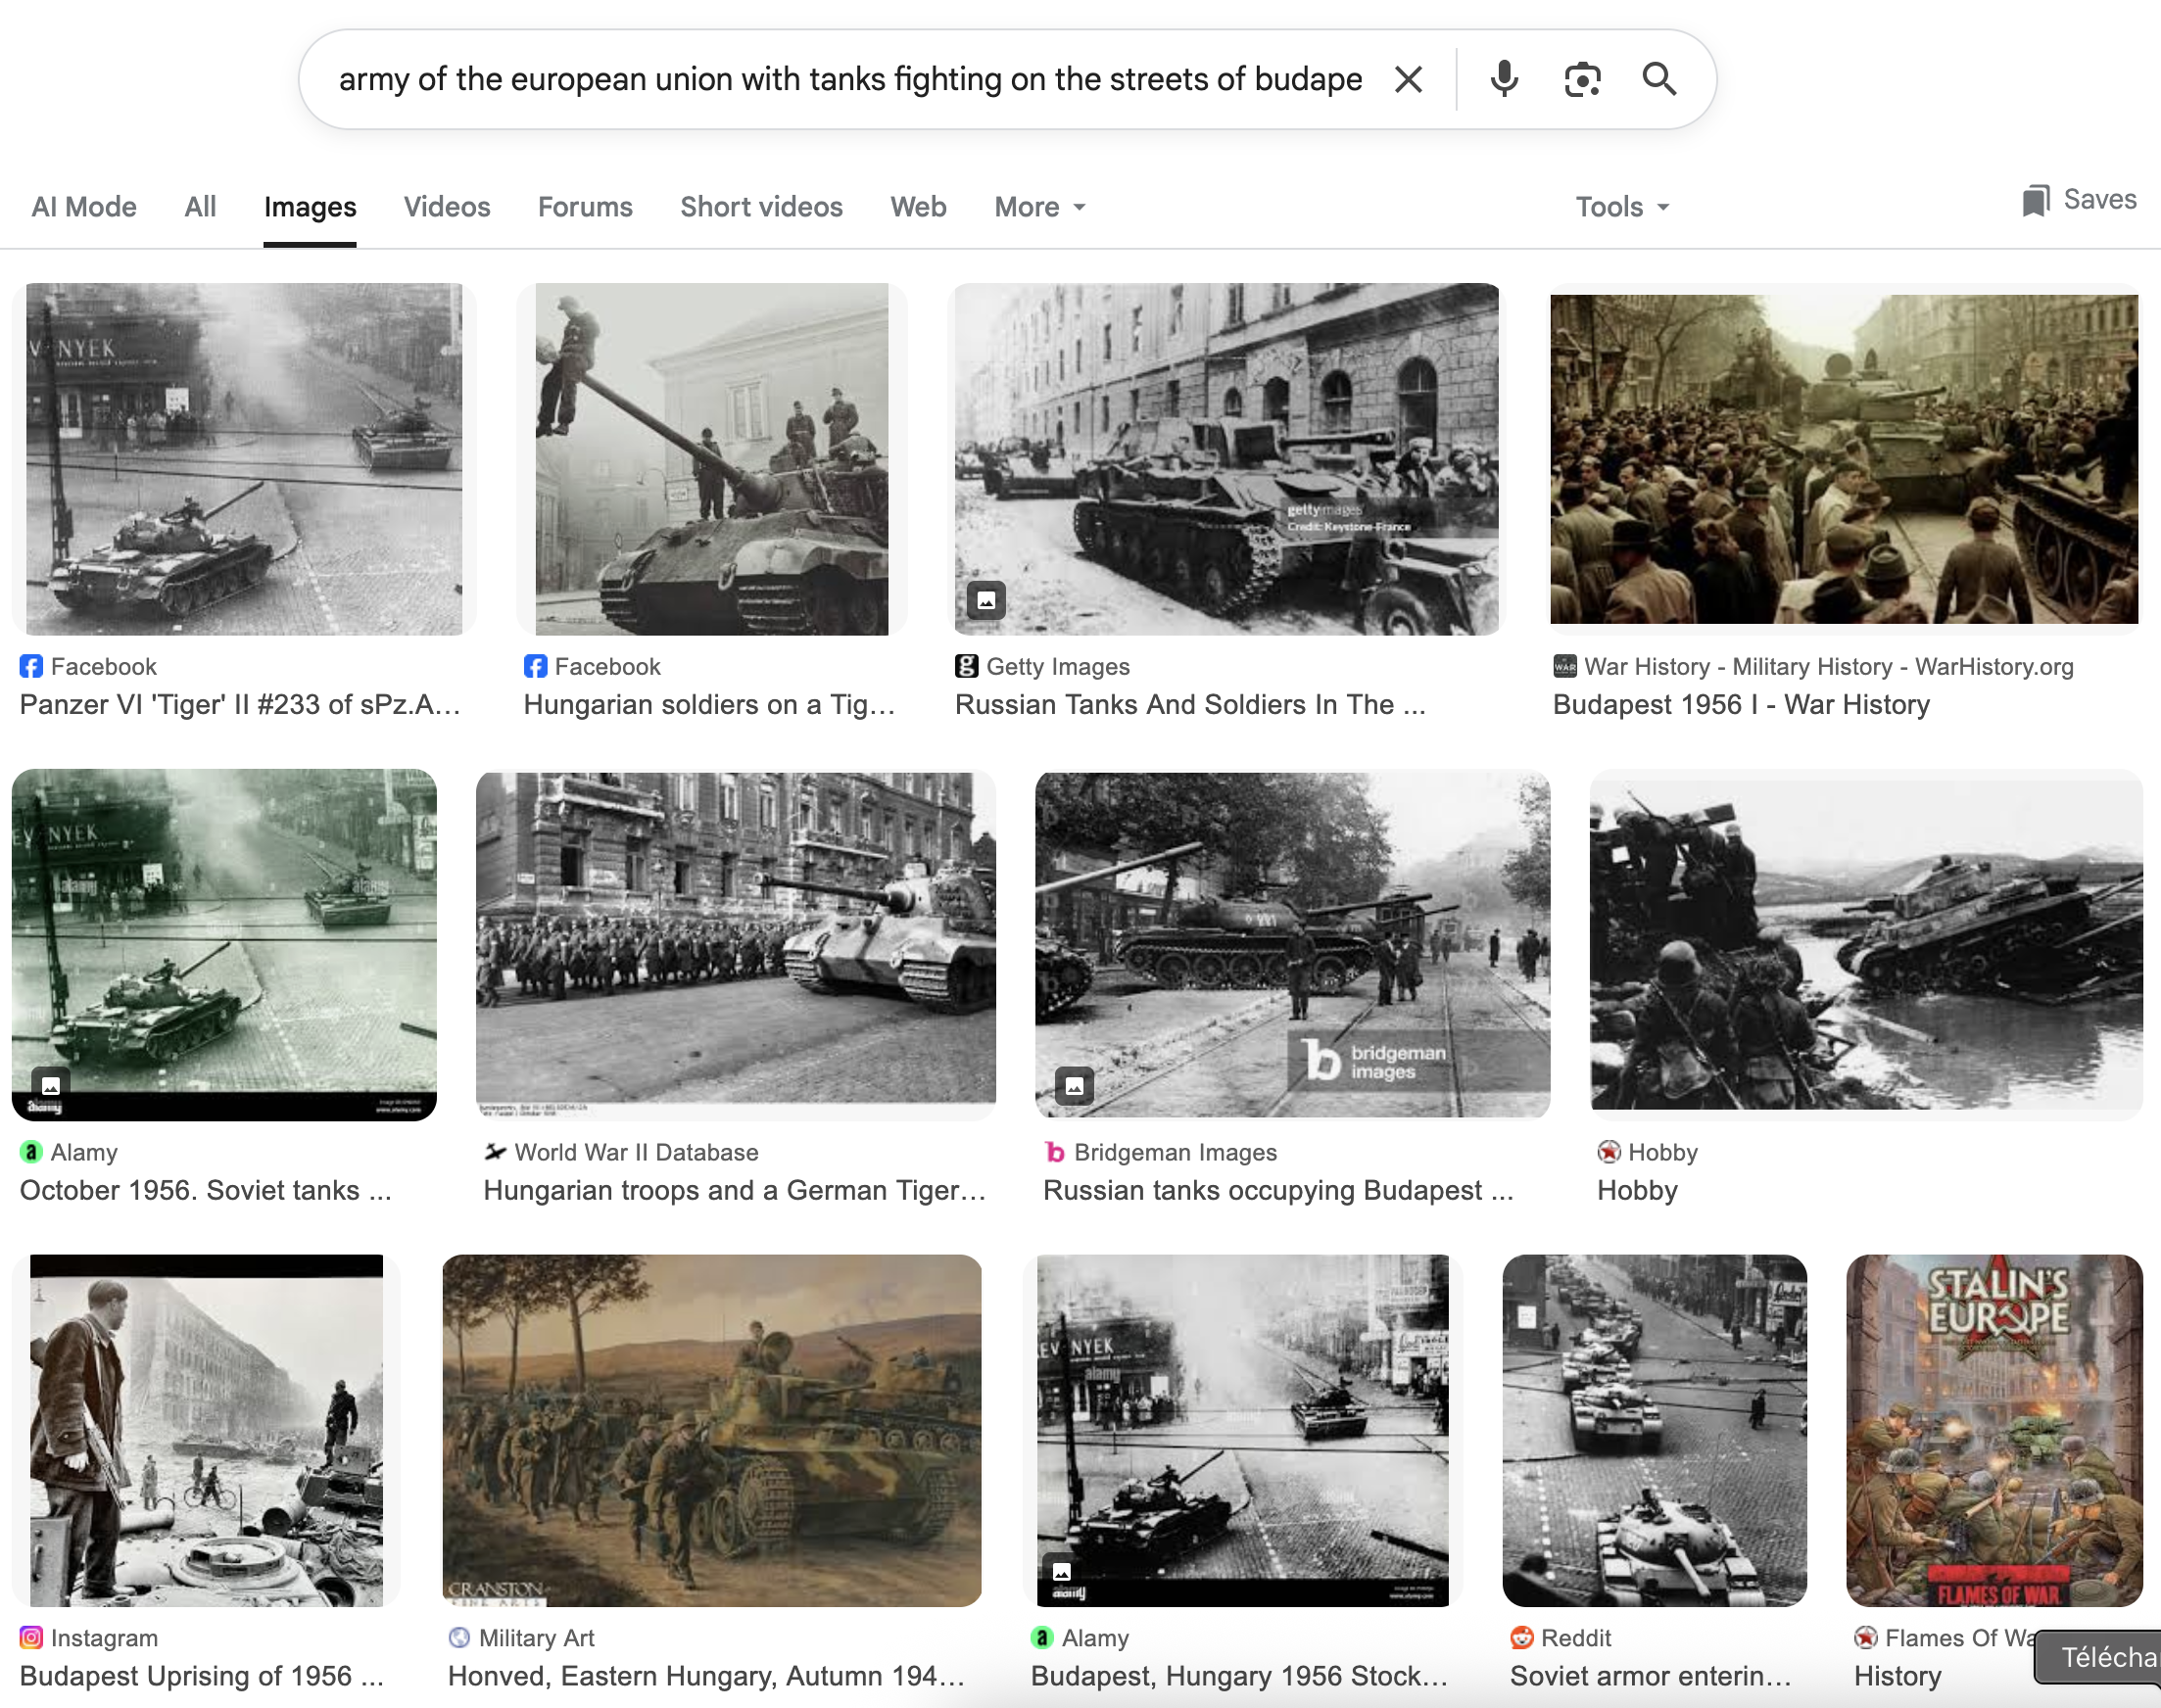Open the Stalin's Europe cover thumbnail
2161x1708 pixels.
[x=1994, y=1430]
